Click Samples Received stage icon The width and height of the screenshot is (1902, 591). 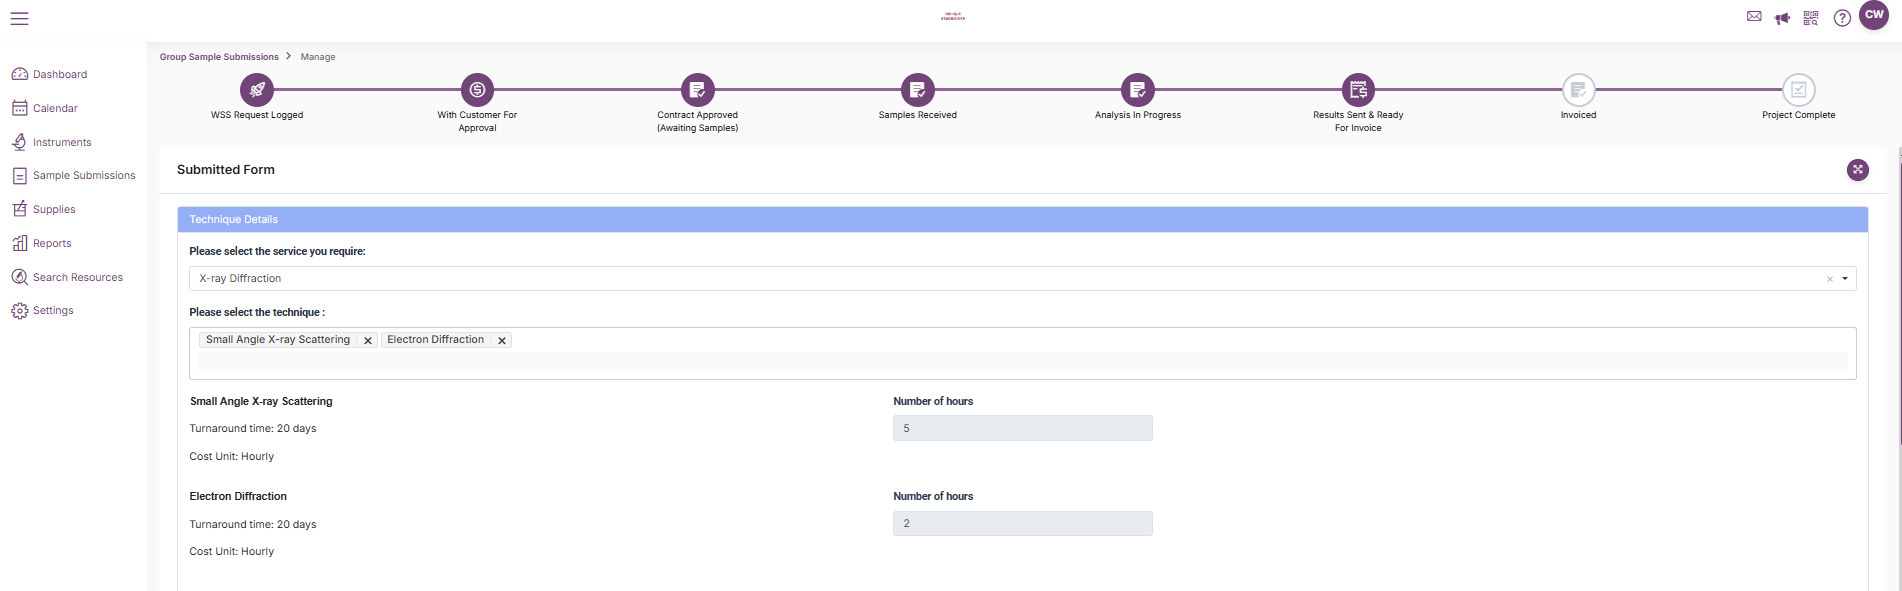coord(917,90)
